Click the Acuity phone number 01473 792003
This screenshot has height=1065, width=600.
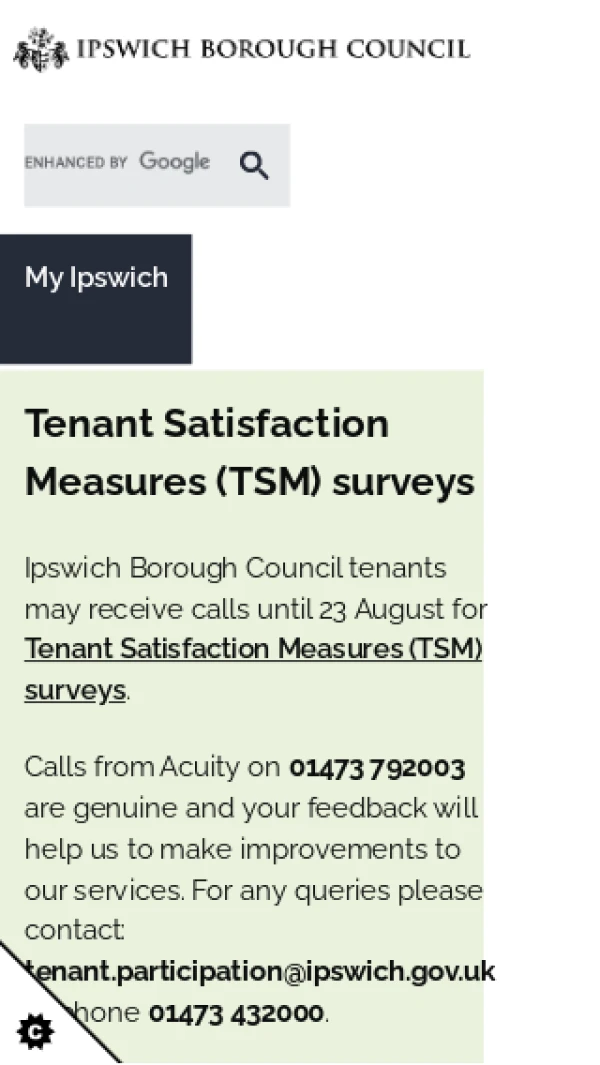tap(377, 768)
